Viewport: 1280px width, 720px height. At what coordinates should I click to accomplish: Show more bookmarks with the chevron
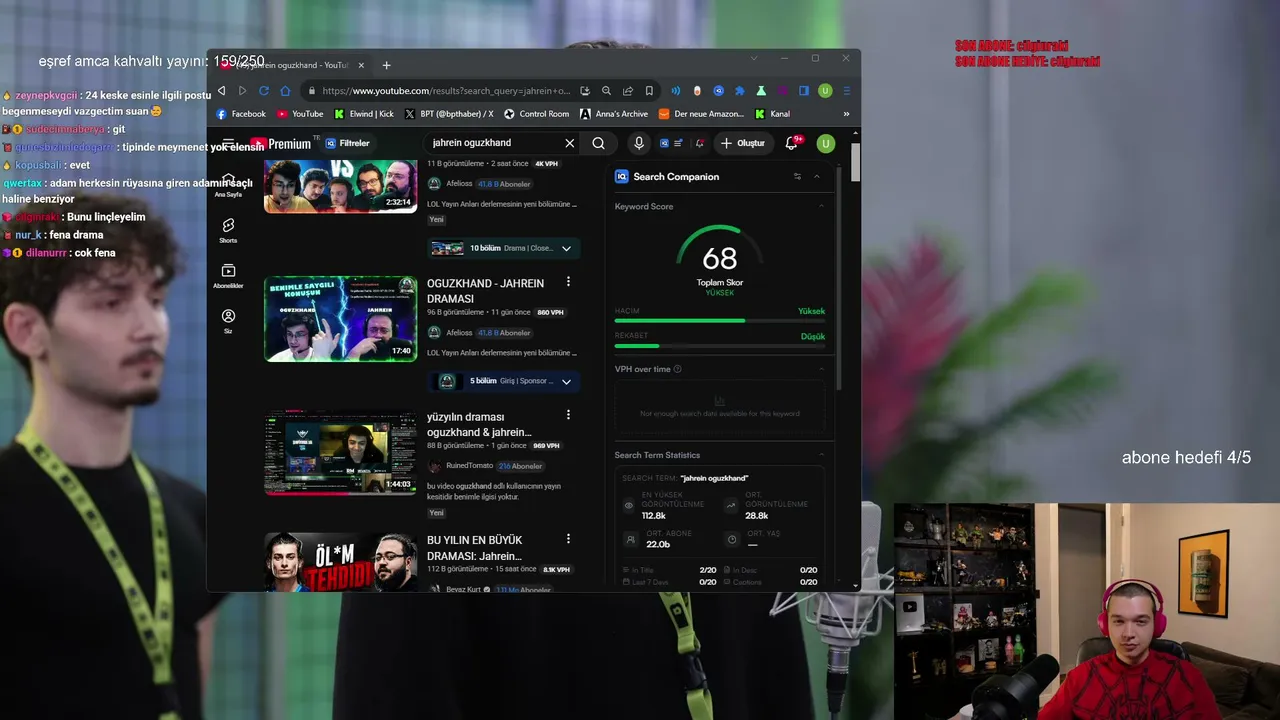coord(846,114)
